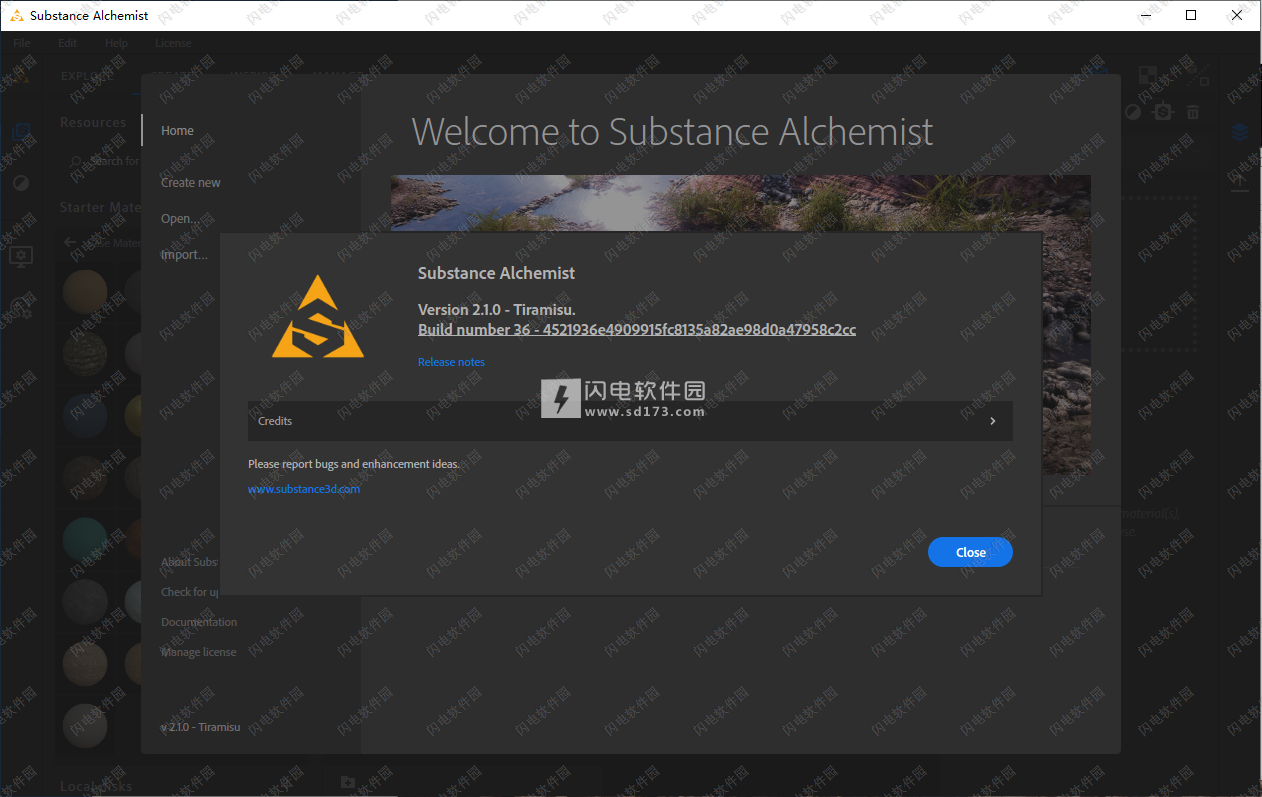Click the new folder icon at the bottom
The image size is (1262, 797).
(x=347, y=782)
